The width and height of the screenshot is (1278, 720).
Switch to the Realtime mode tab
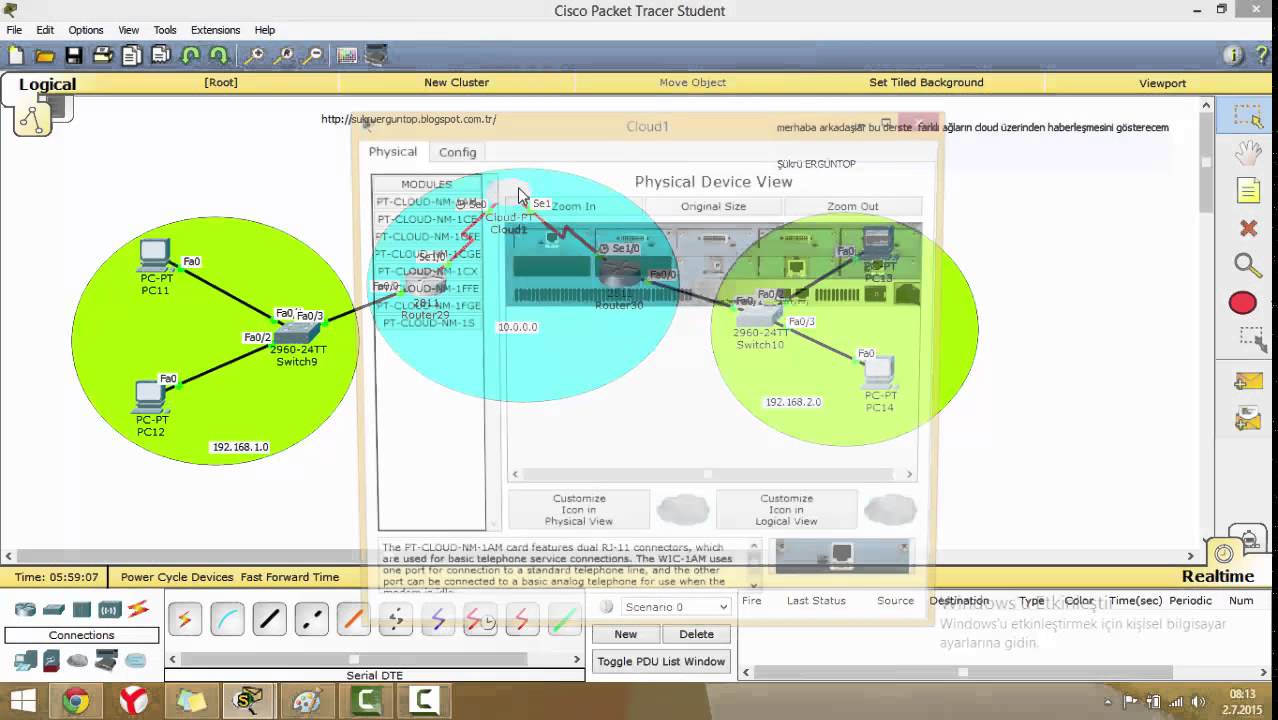1217,576
